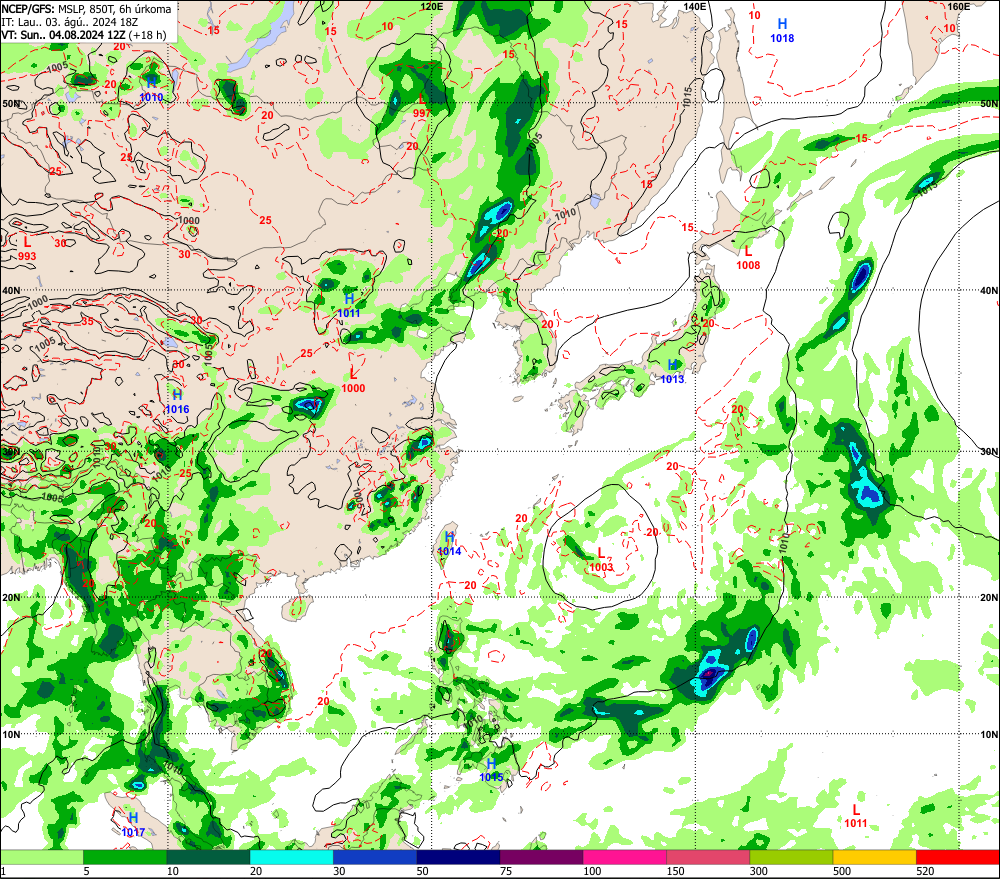Click the low-pressure marker 'L 1000' over China
This screenshot has width=1000, height=879.
[x=353, y=381]
